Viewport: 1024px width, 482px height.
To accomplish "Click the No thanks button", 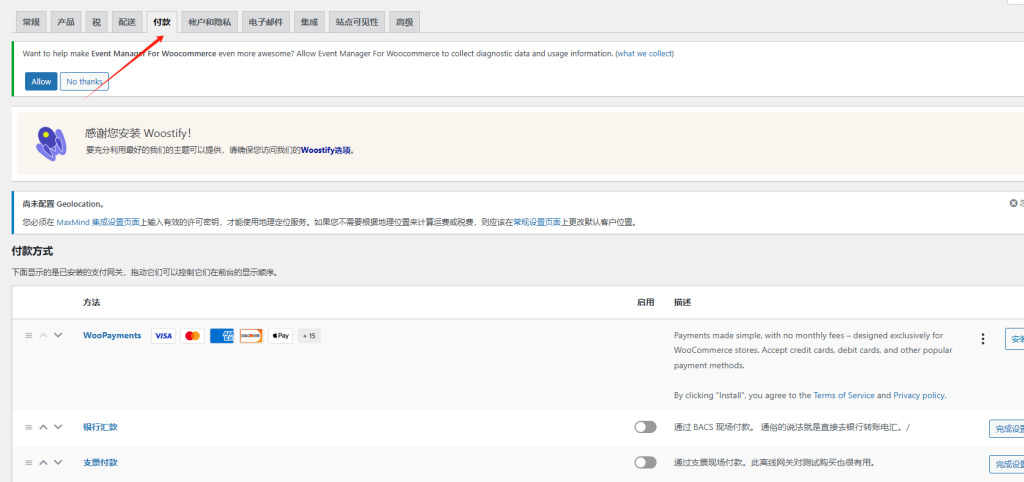I will pos(84,82).
